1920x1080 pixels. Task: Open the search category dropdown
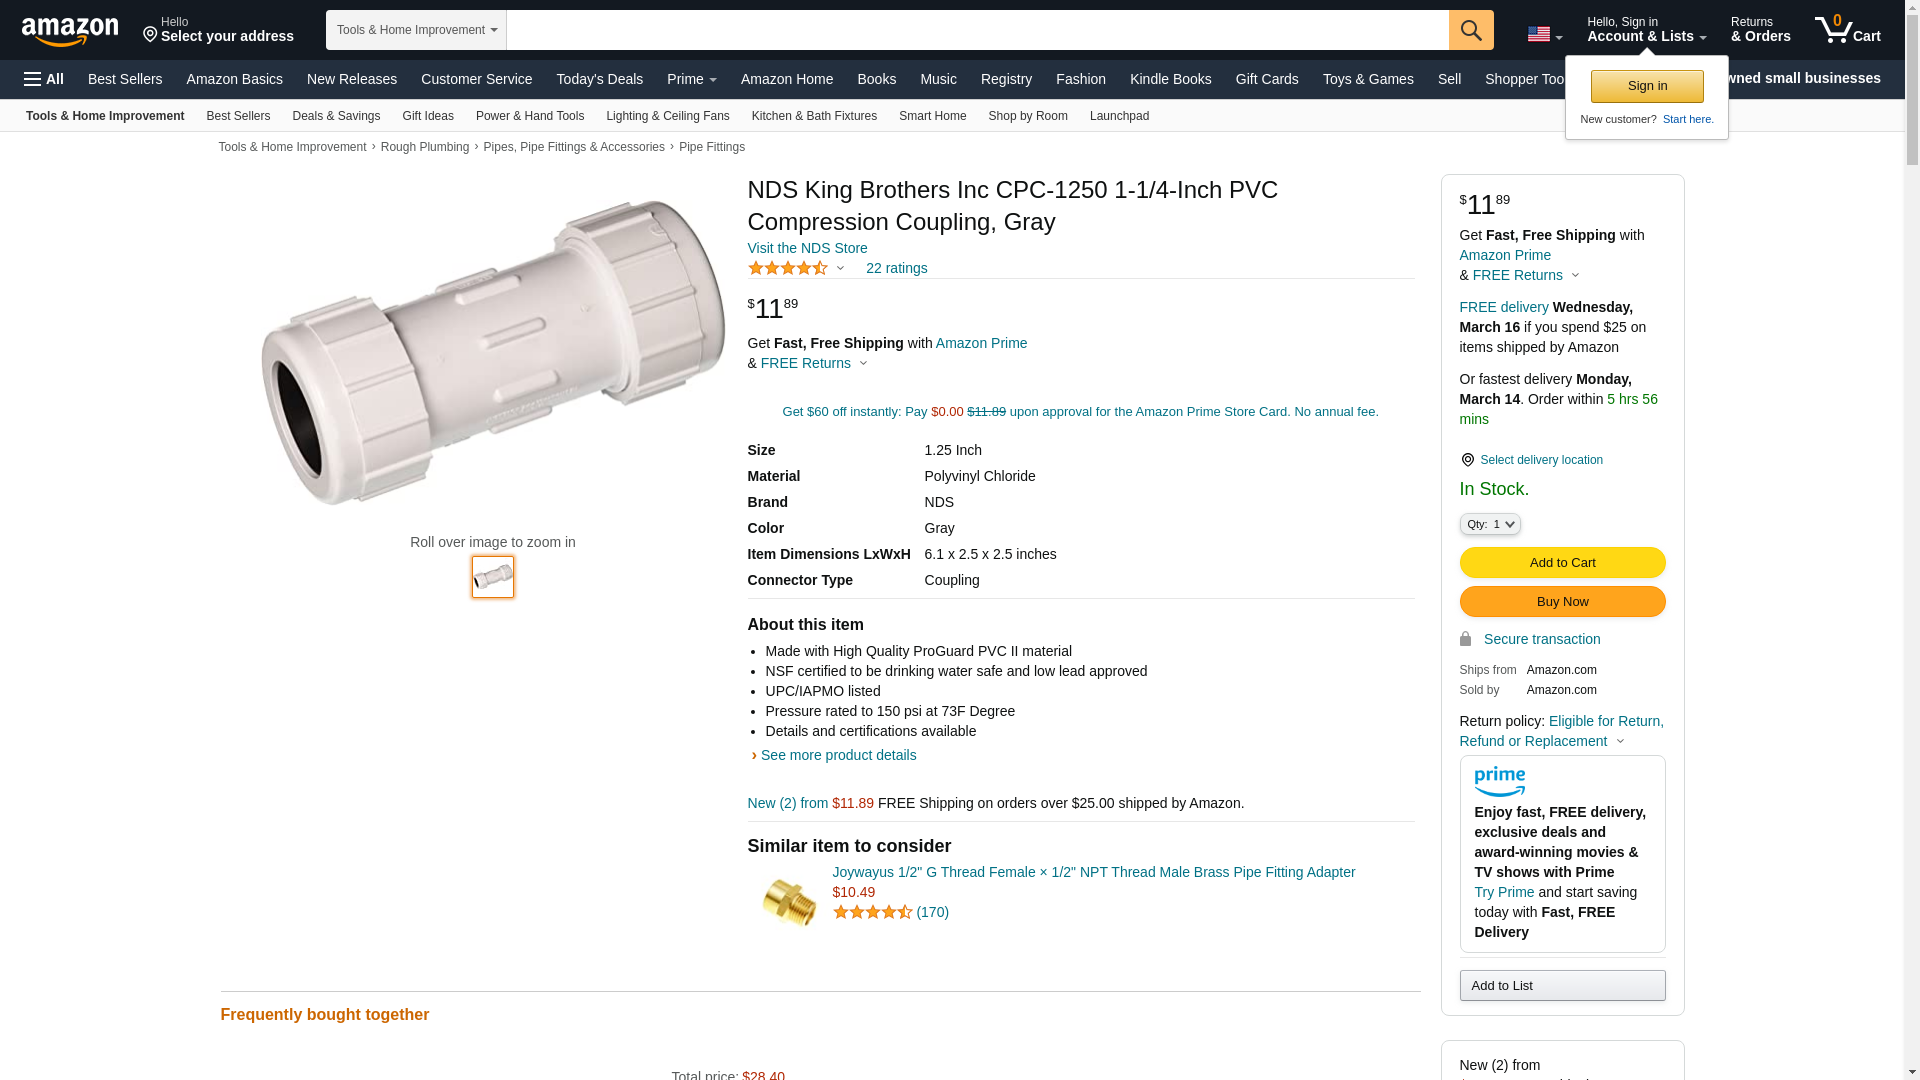pyautogui.click(x=416, y=30)
